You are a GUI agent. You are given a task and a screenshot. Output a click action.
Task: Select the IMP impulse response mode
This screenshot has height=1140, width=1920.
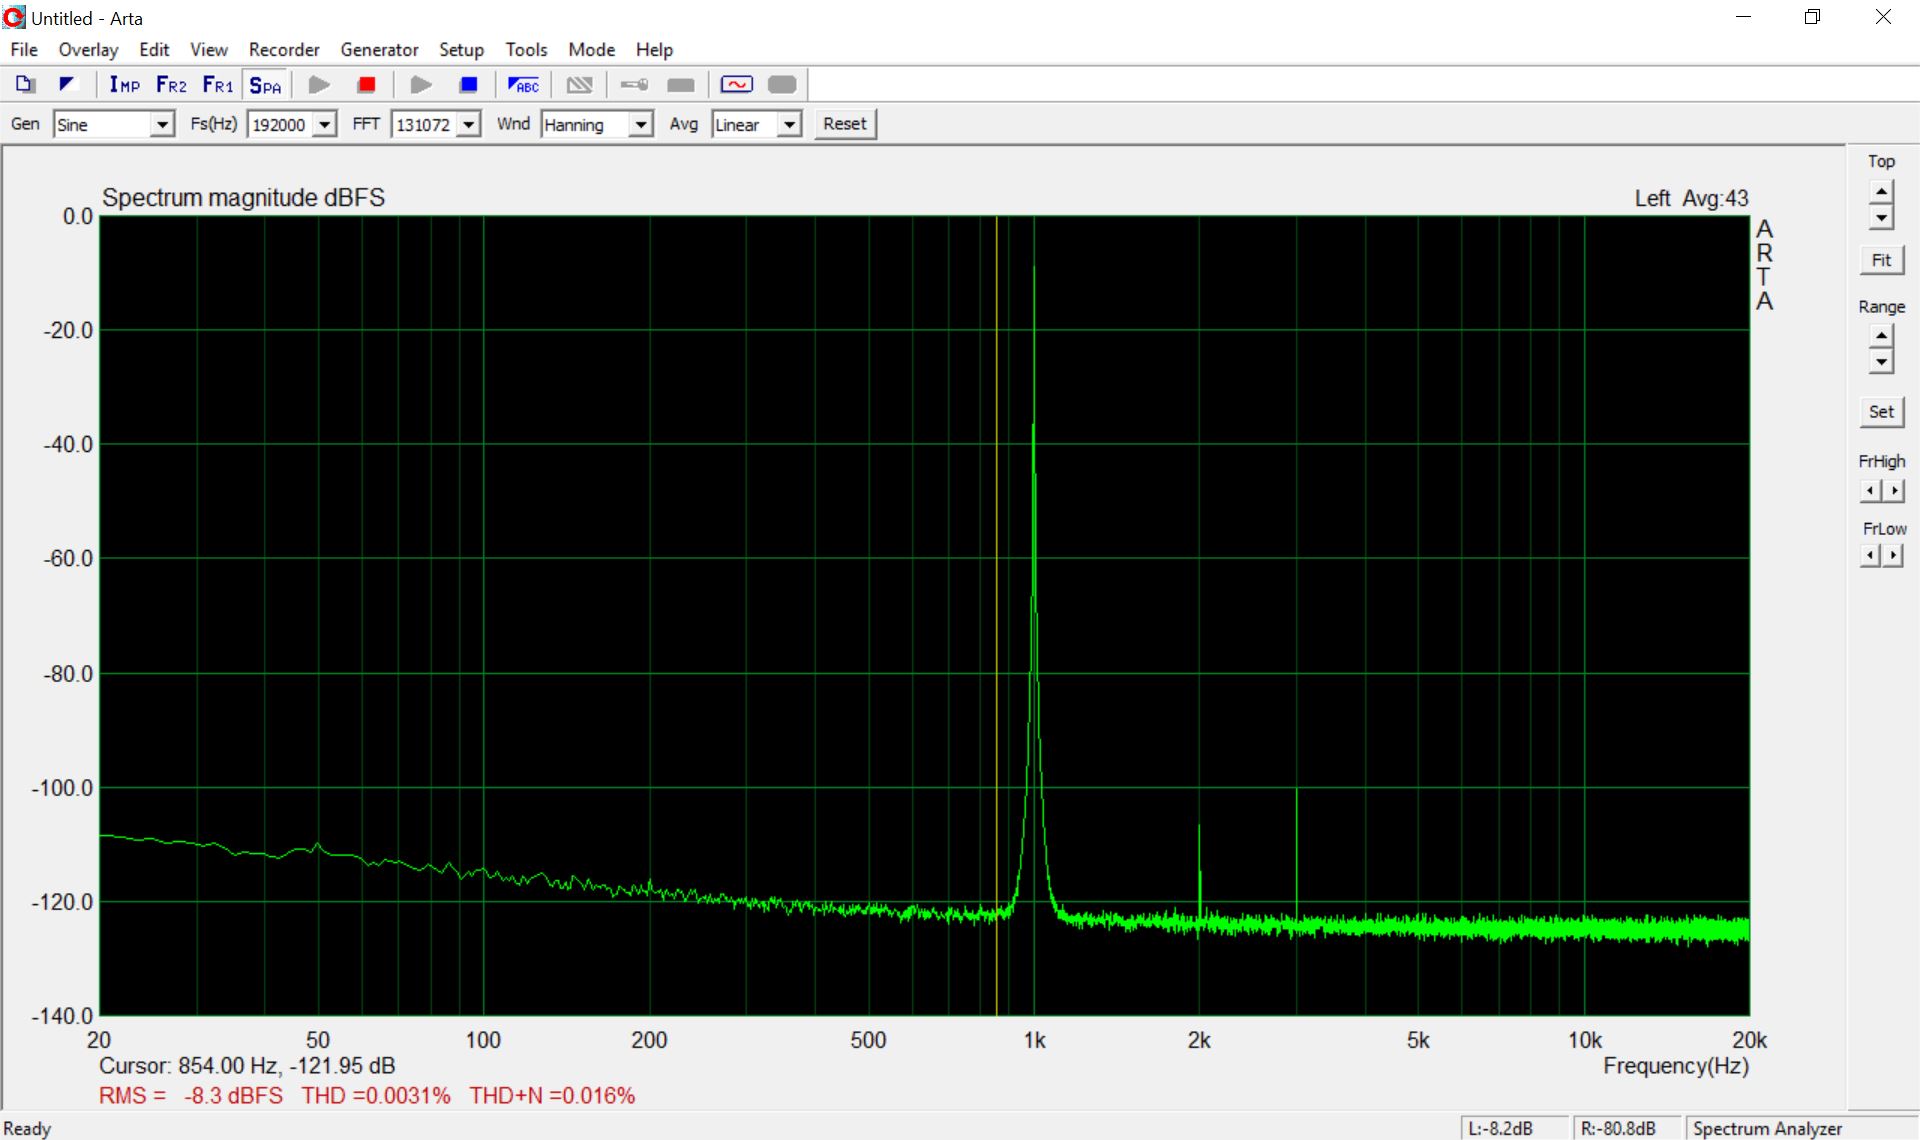[x=125, y=85]
